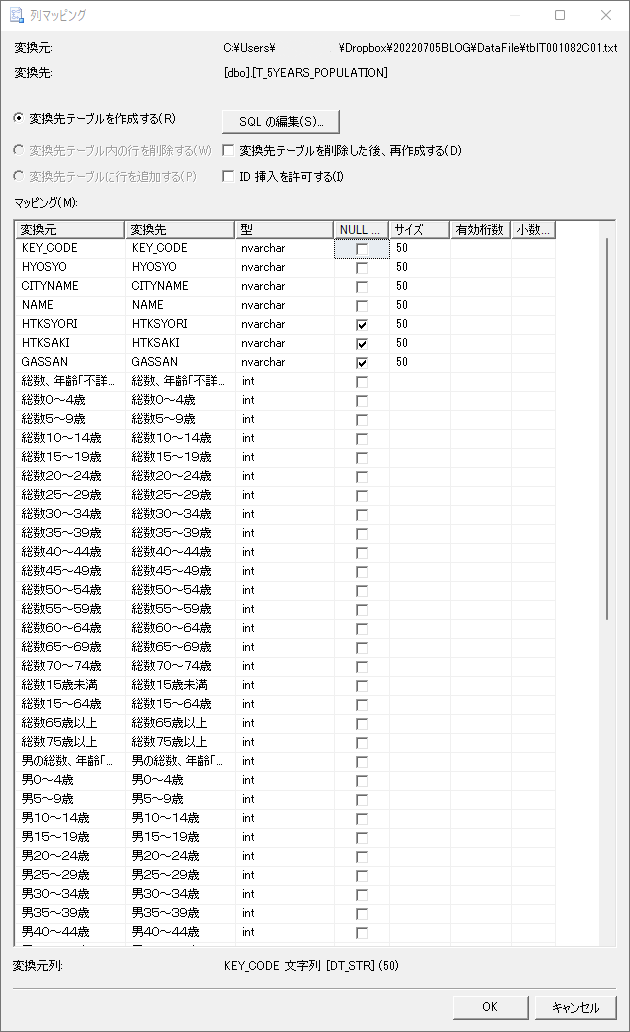Viewport: 630px width, 1032px height.
Task: Open destination dropdown cell for HYOSYO
Action: pos(178,267)
